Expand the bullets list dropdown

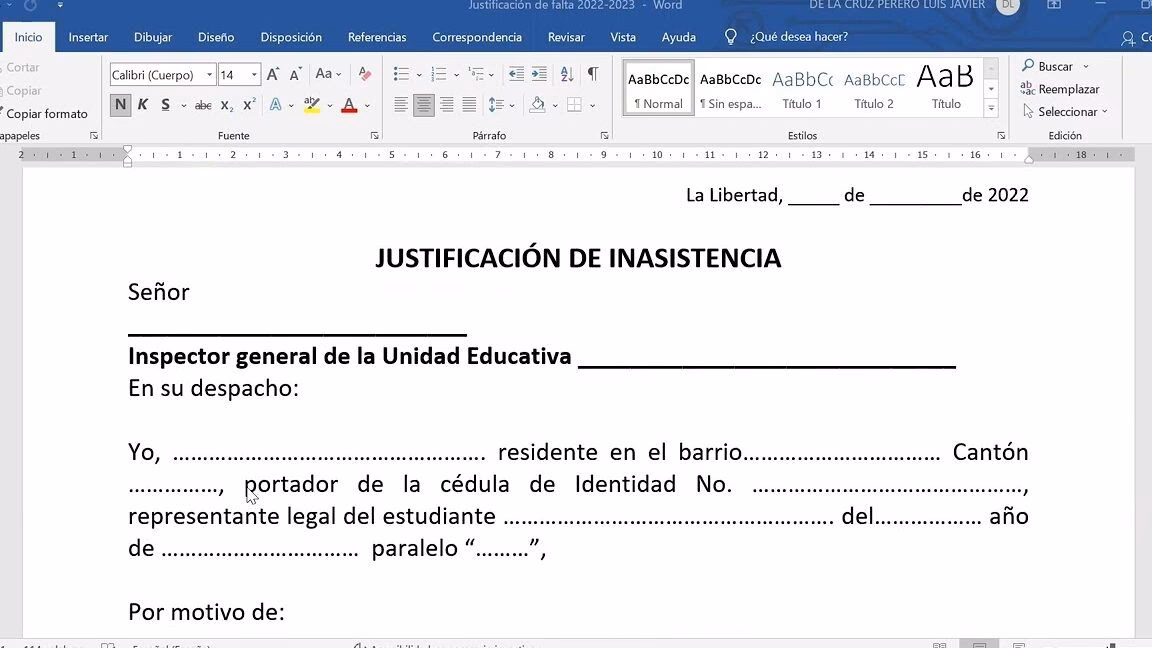click(419, 74)
